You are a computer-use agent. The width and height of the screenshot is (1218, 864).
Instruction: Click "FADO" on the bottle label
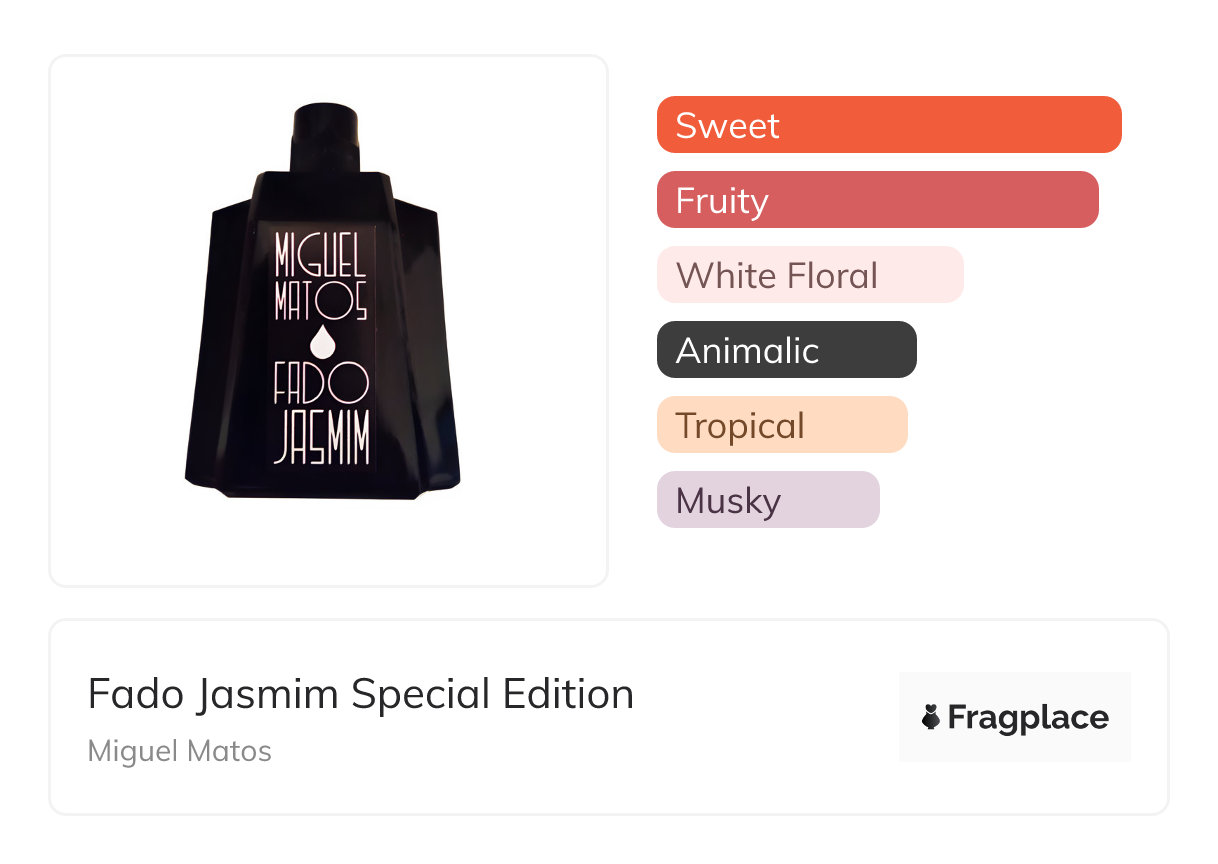pos(322,385)
